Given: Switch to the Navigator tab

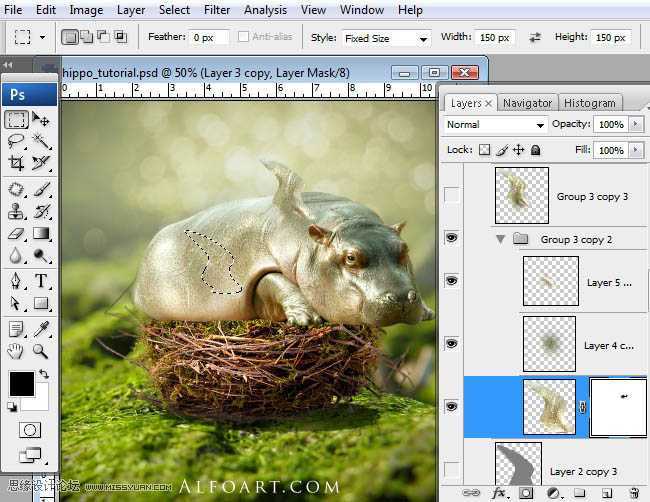Looking at the screenshot, I should click(x=527, y=103).
